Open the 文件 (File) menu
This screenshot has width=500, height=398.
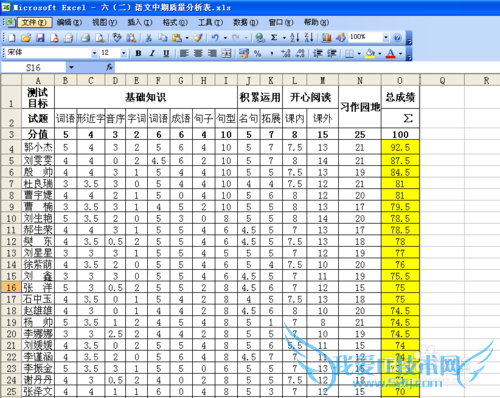[34, 22]
